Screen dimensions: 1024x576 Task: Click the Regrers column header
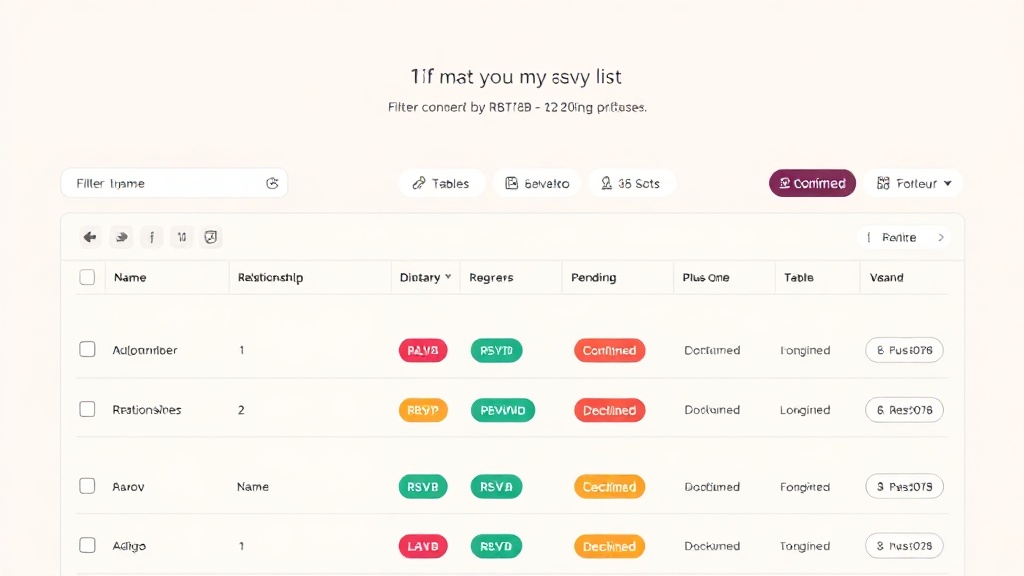(x=491, y=278)
